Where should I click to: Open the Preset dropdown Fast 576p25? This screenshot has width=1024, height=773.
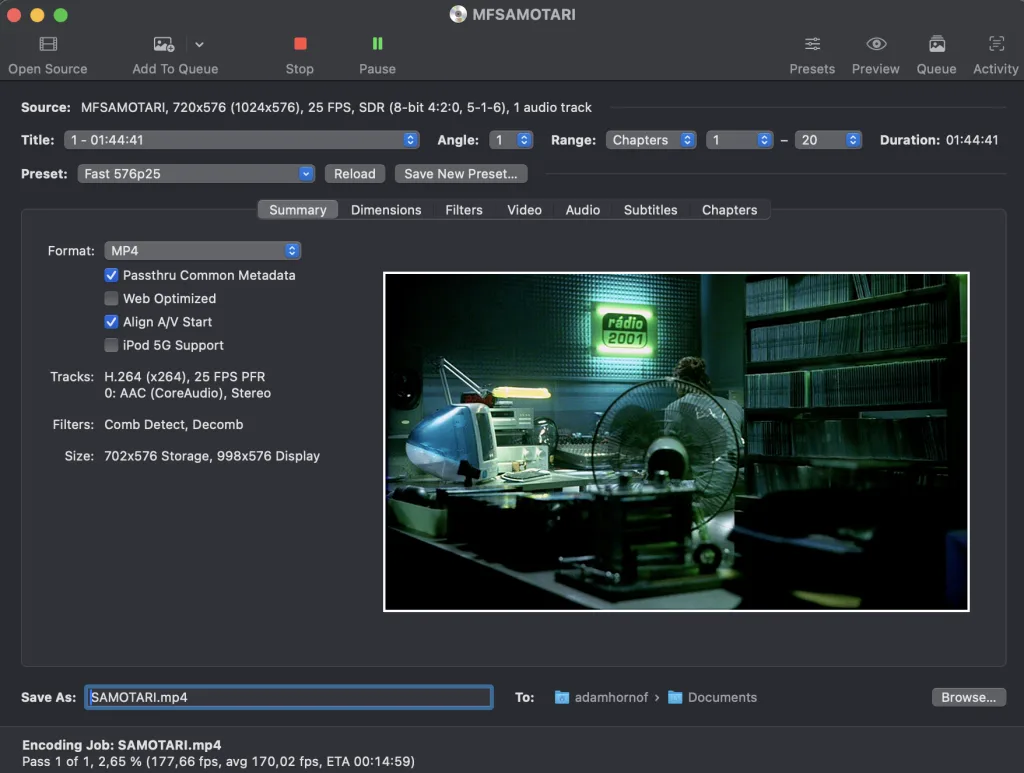[x=196, y=174]
